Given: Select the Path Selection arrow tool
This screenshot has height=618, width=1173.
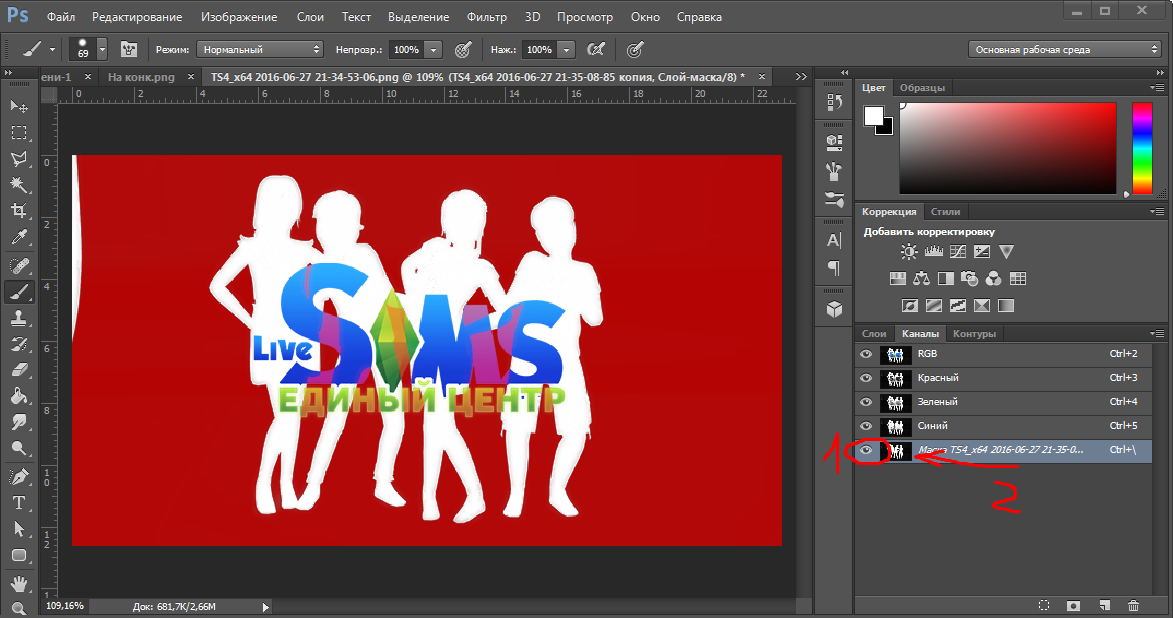Looking at the screenshot, I should click(x=19, y=529).
